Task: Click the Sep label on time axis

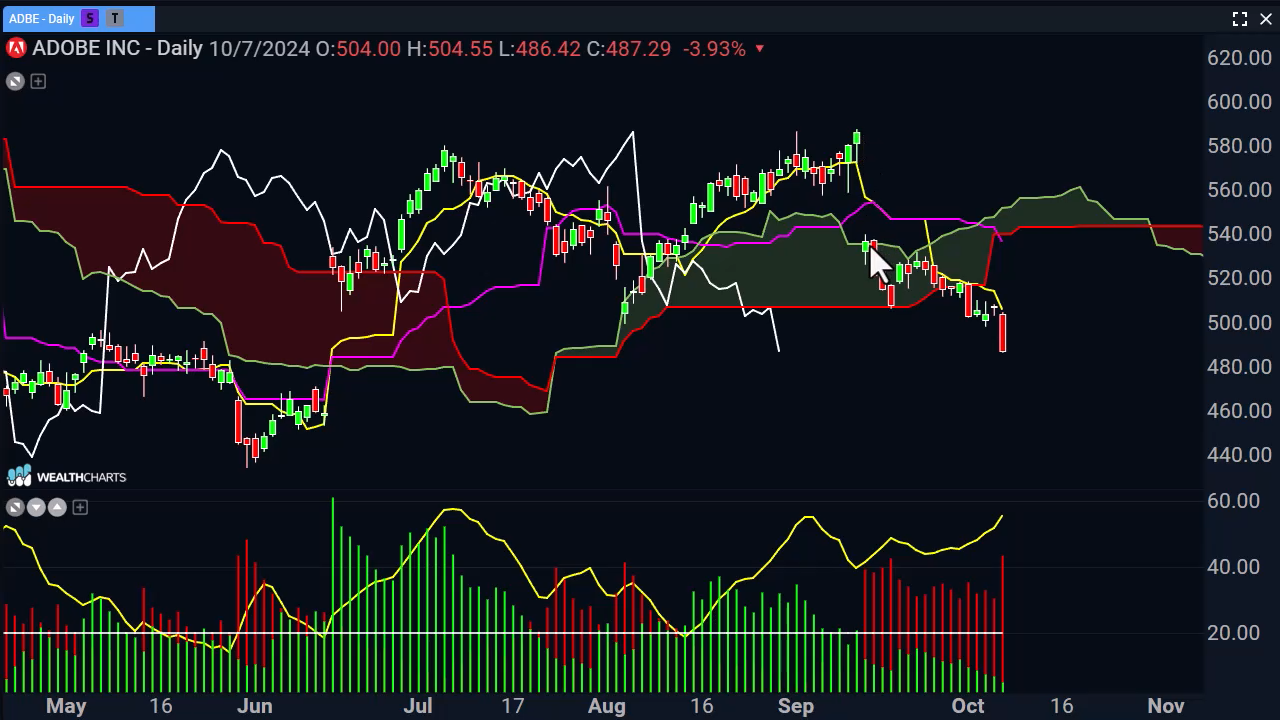Action: 796,706
